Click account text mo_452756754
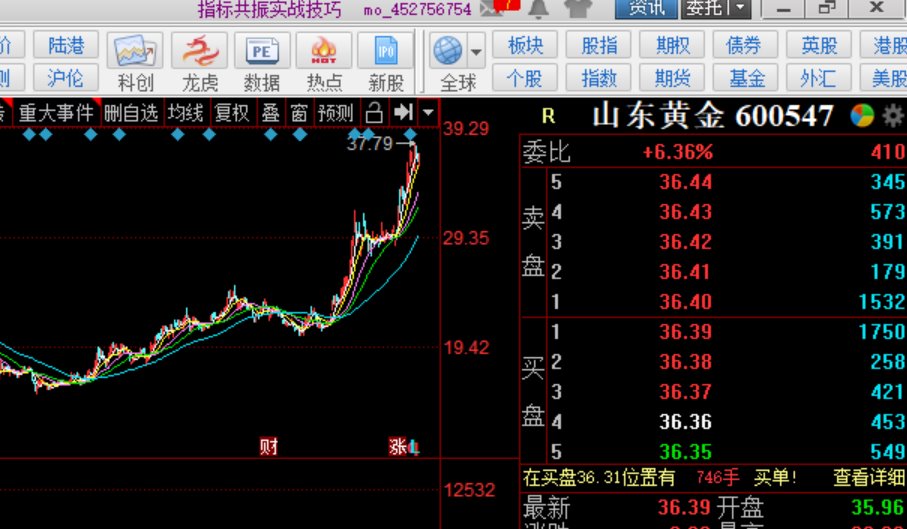This screenshot has height=529, width=907. pyautogui.click(x=417, y=9)
